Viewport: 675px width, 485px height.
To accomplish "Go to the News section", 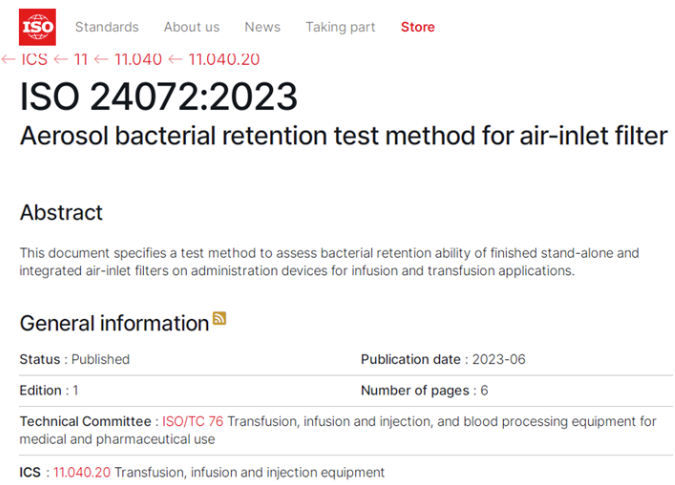I will coord(263,27).
